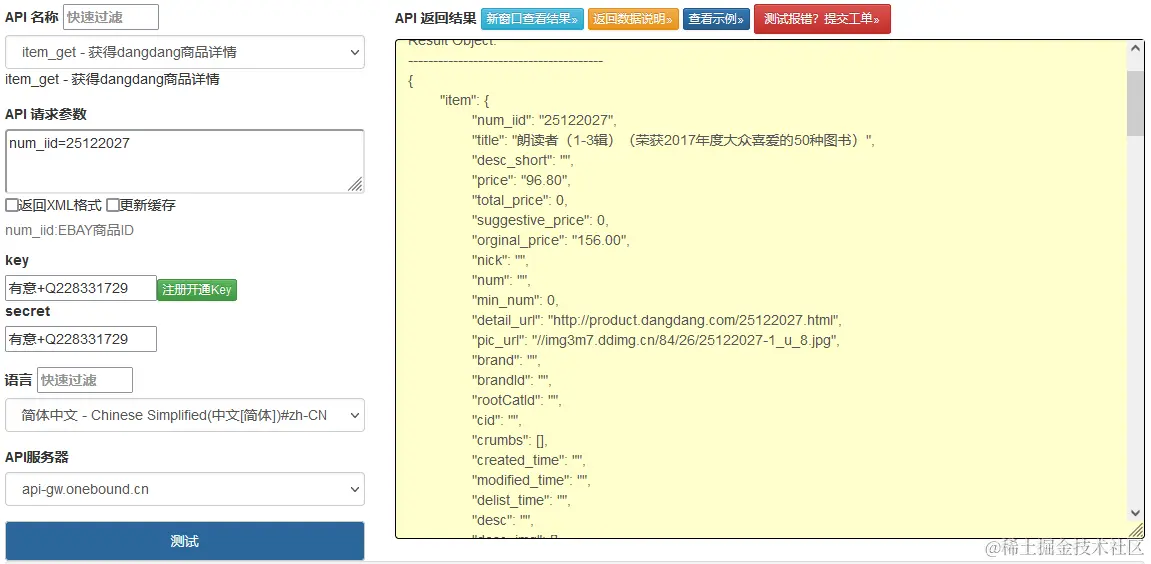Click the "price": "96.80" line
The height and width of the screenshot is (564, 1151).
(521, 180)
